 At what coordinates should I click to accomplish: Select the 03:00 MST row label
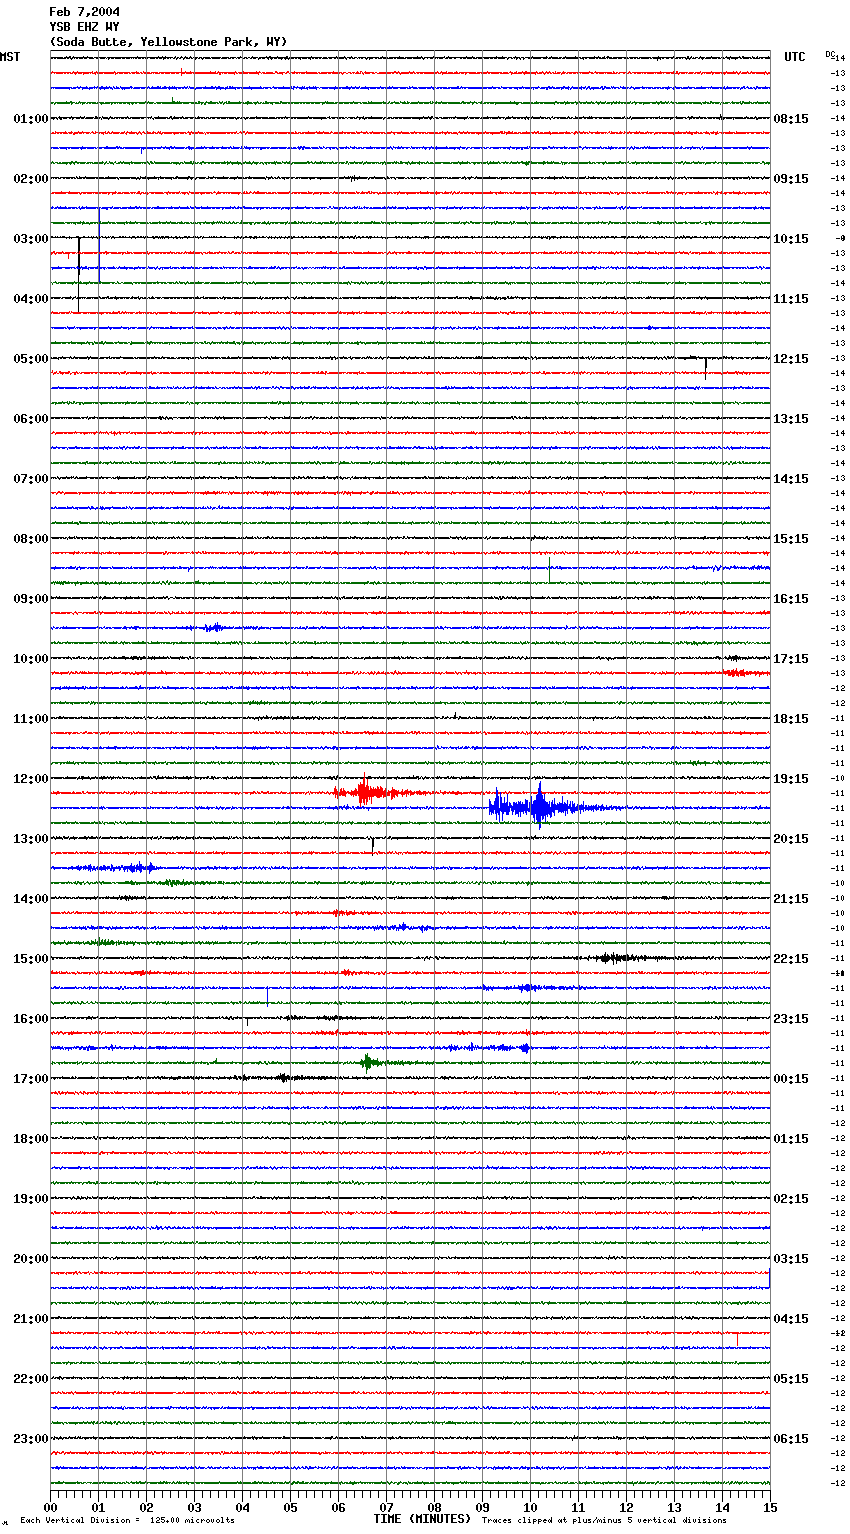pyautogui.click(x=30, y=239)
